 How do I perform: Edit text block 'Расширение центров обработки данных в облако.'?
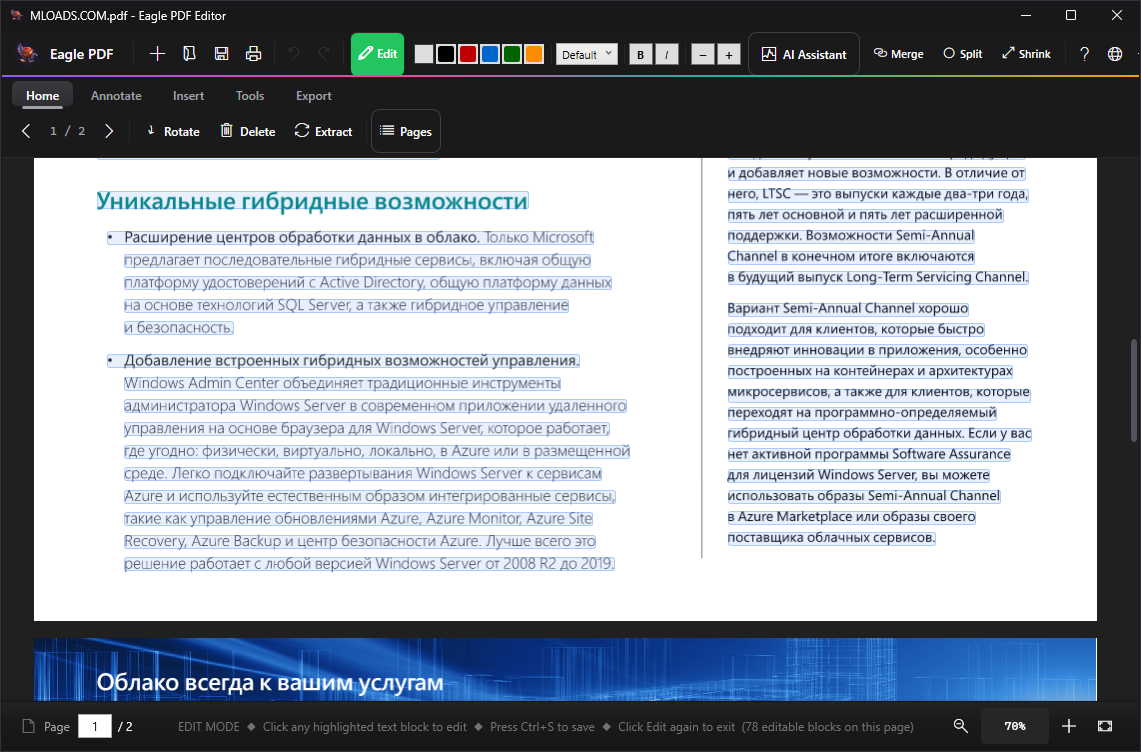(x=301, y=237)
